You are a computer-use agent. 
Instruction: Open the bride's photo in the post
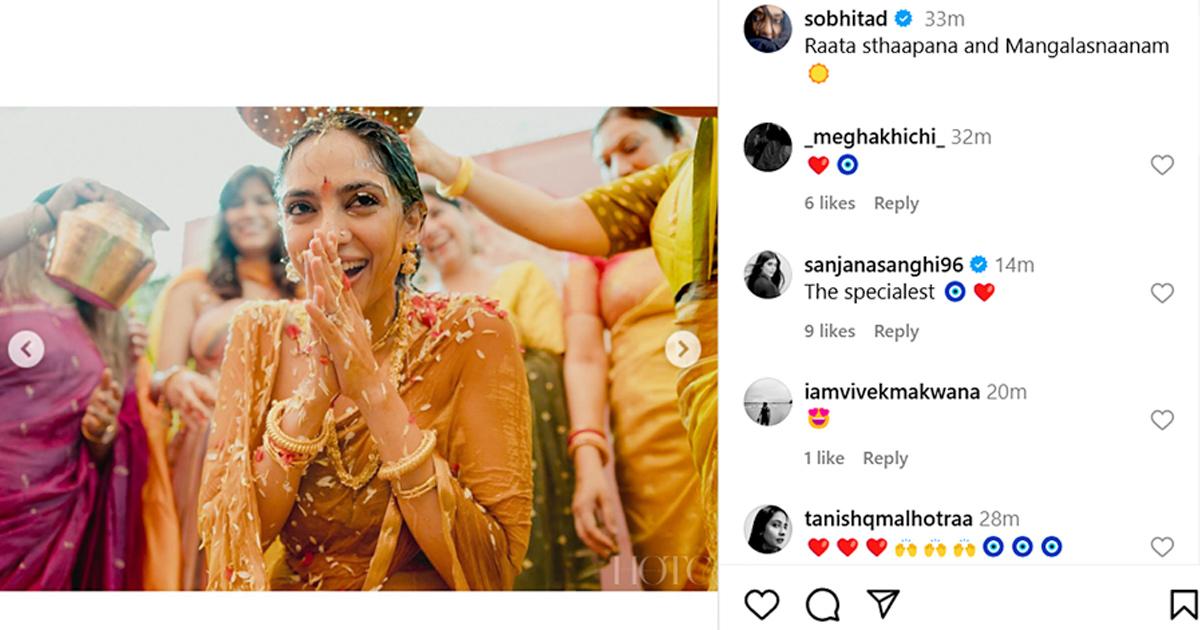[x=358, y=348]
